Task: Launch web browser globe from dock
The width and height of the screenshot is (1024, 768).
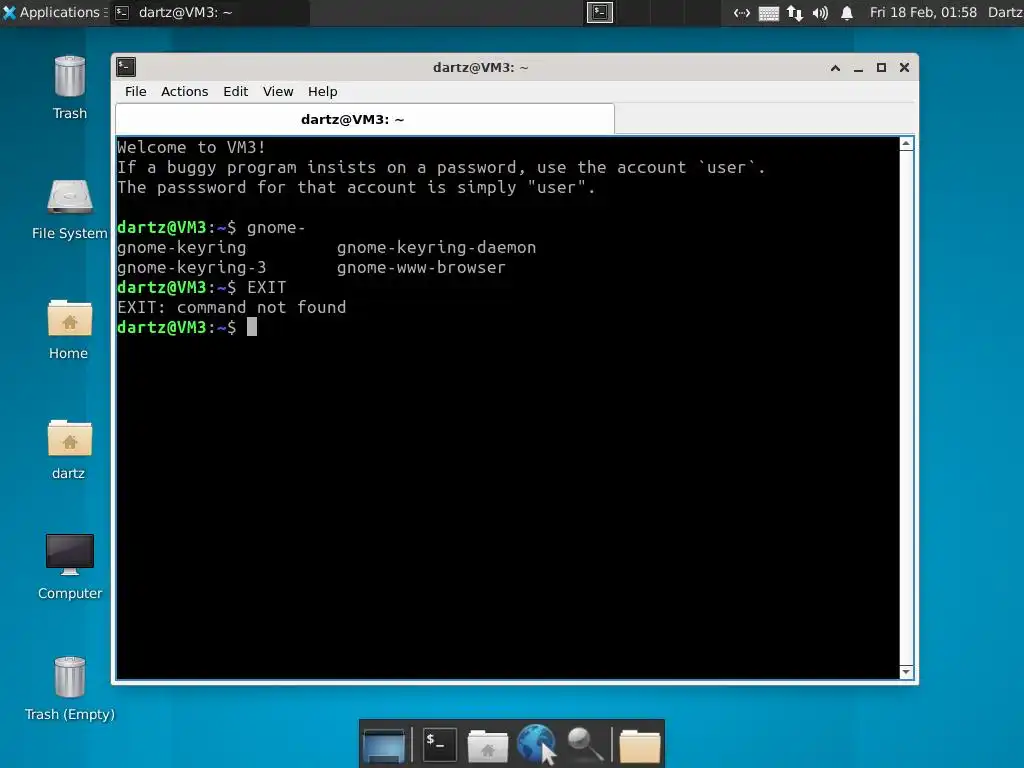Action: [536, 744]
